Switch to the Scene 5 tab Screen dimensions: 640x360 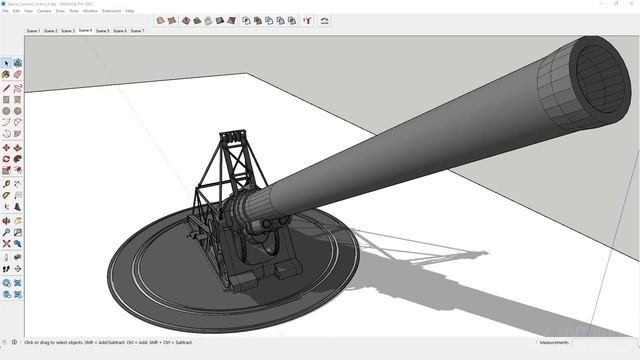point(102,31)
